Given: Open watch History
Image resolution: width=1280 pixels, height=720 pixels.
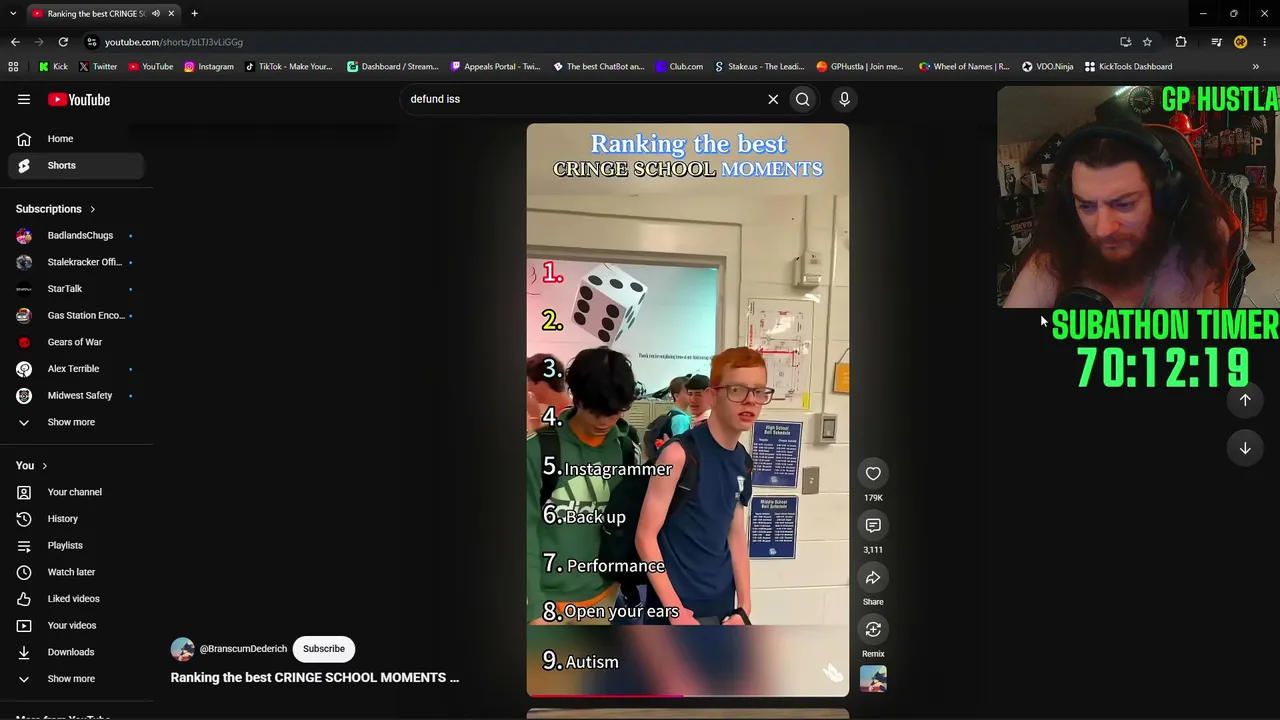Looking at the screenshot, I should pyautogui.click(x=76, y=519).
